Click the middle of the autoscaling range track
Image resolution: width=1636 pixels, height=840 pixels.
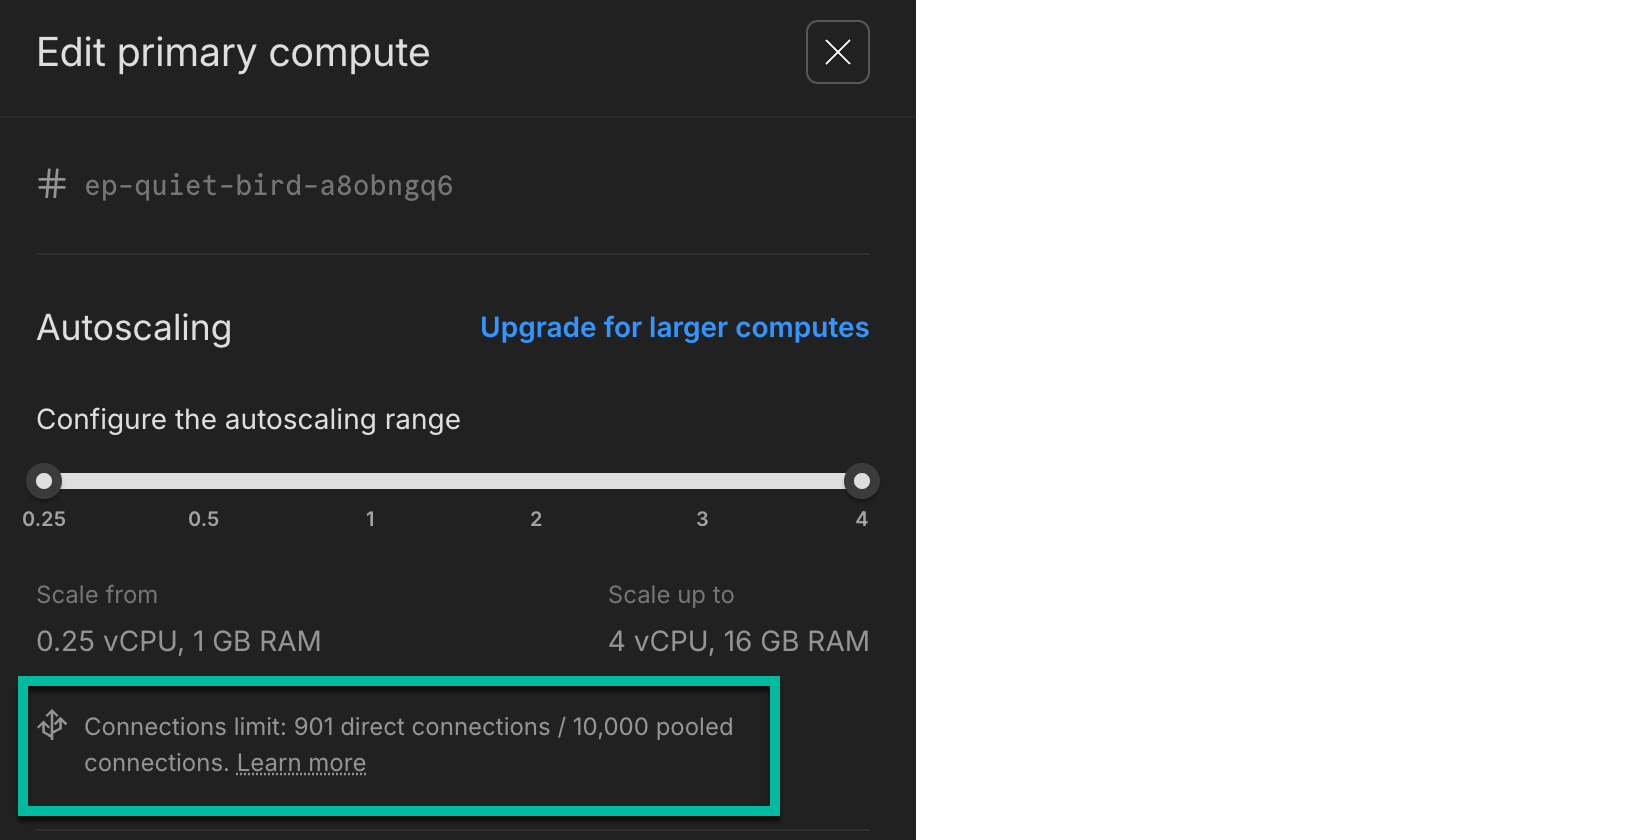[x=452, y=481]
